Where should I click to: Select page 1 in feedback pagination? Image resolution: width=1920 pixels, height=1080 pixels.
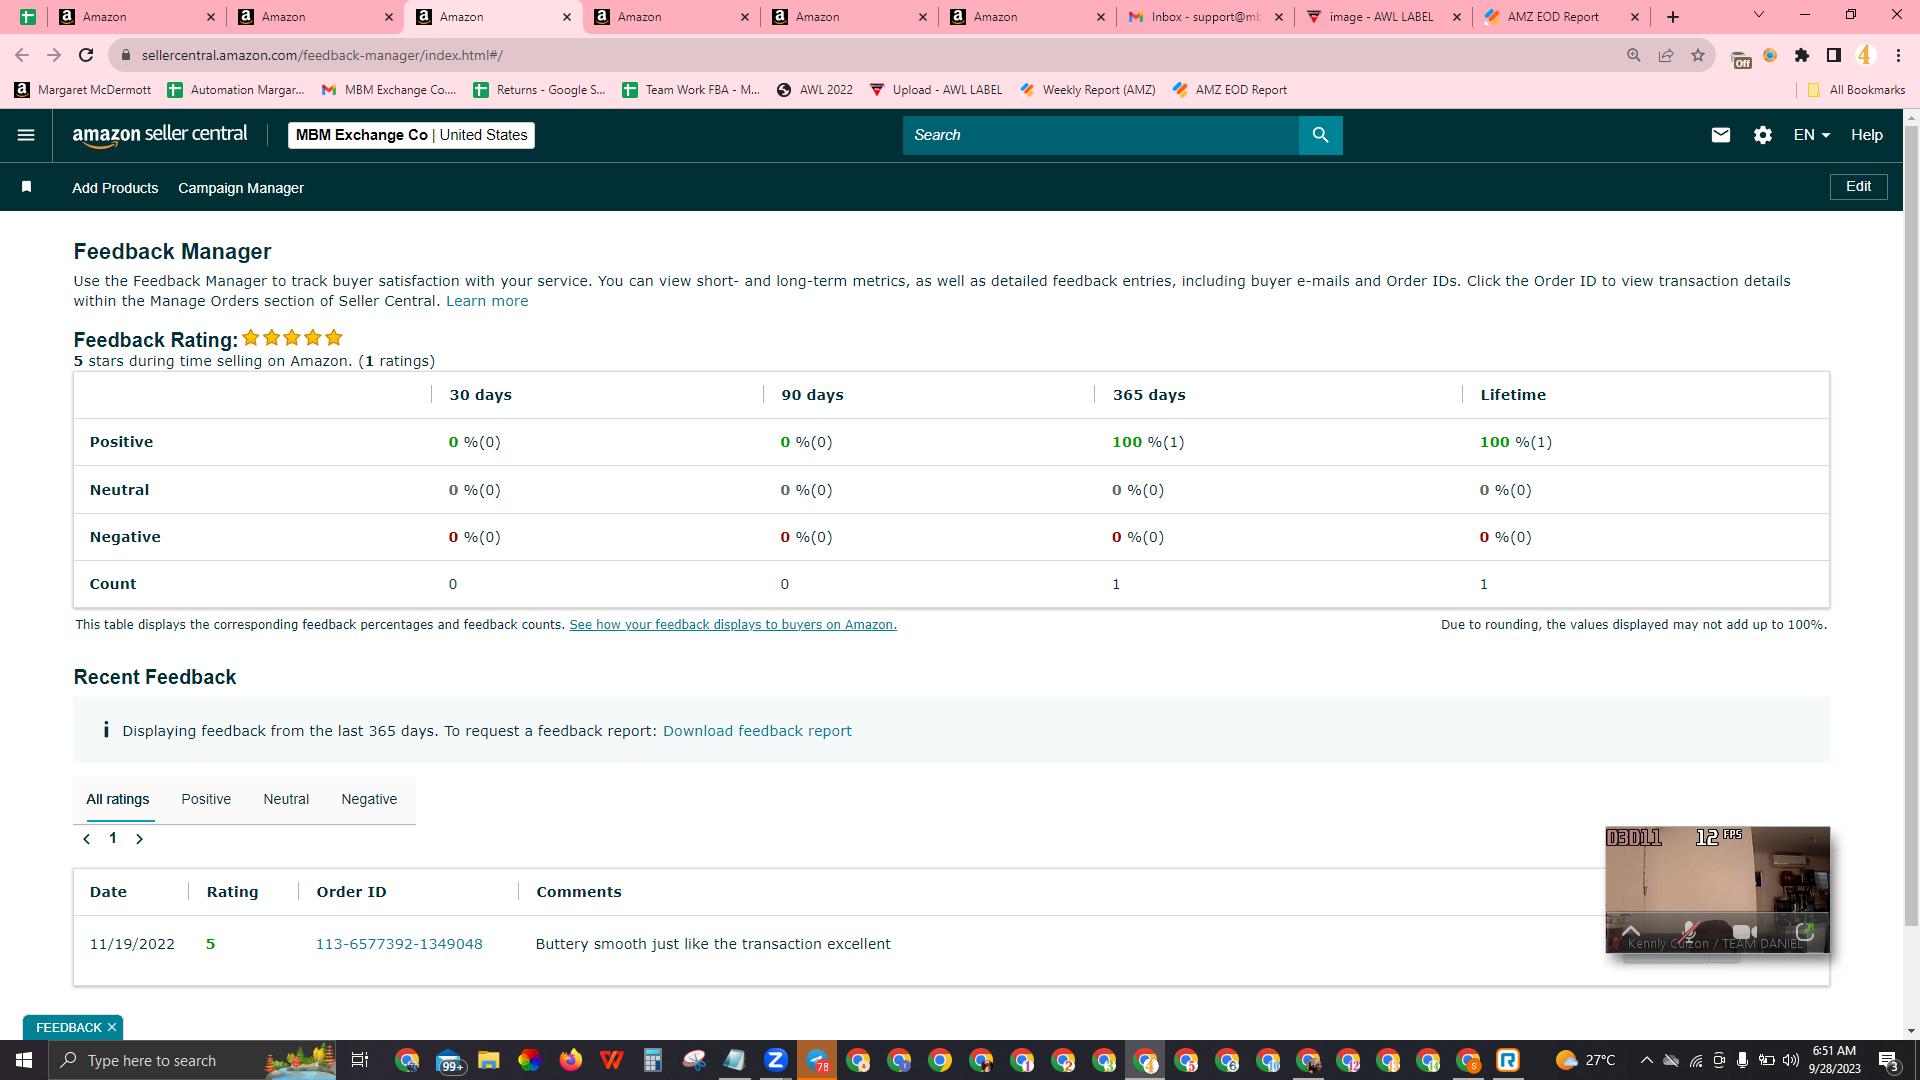(113, 838)
